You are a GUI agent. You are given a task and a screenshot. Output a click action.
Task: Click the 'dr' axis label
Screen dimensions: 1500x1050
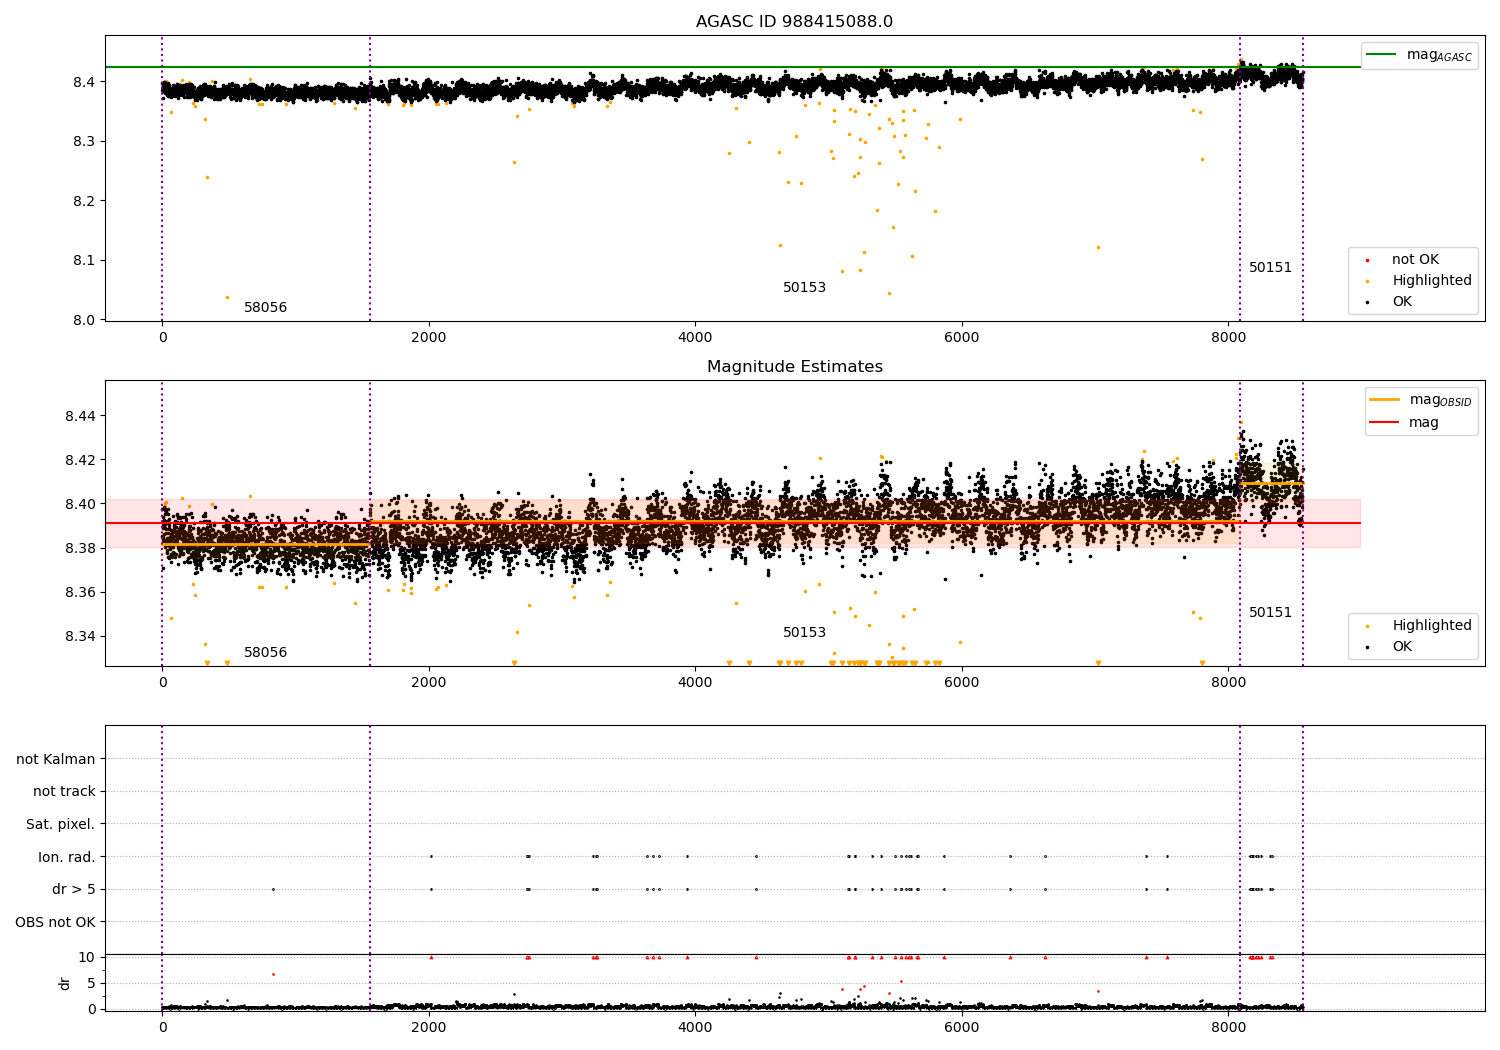point(64,983)
